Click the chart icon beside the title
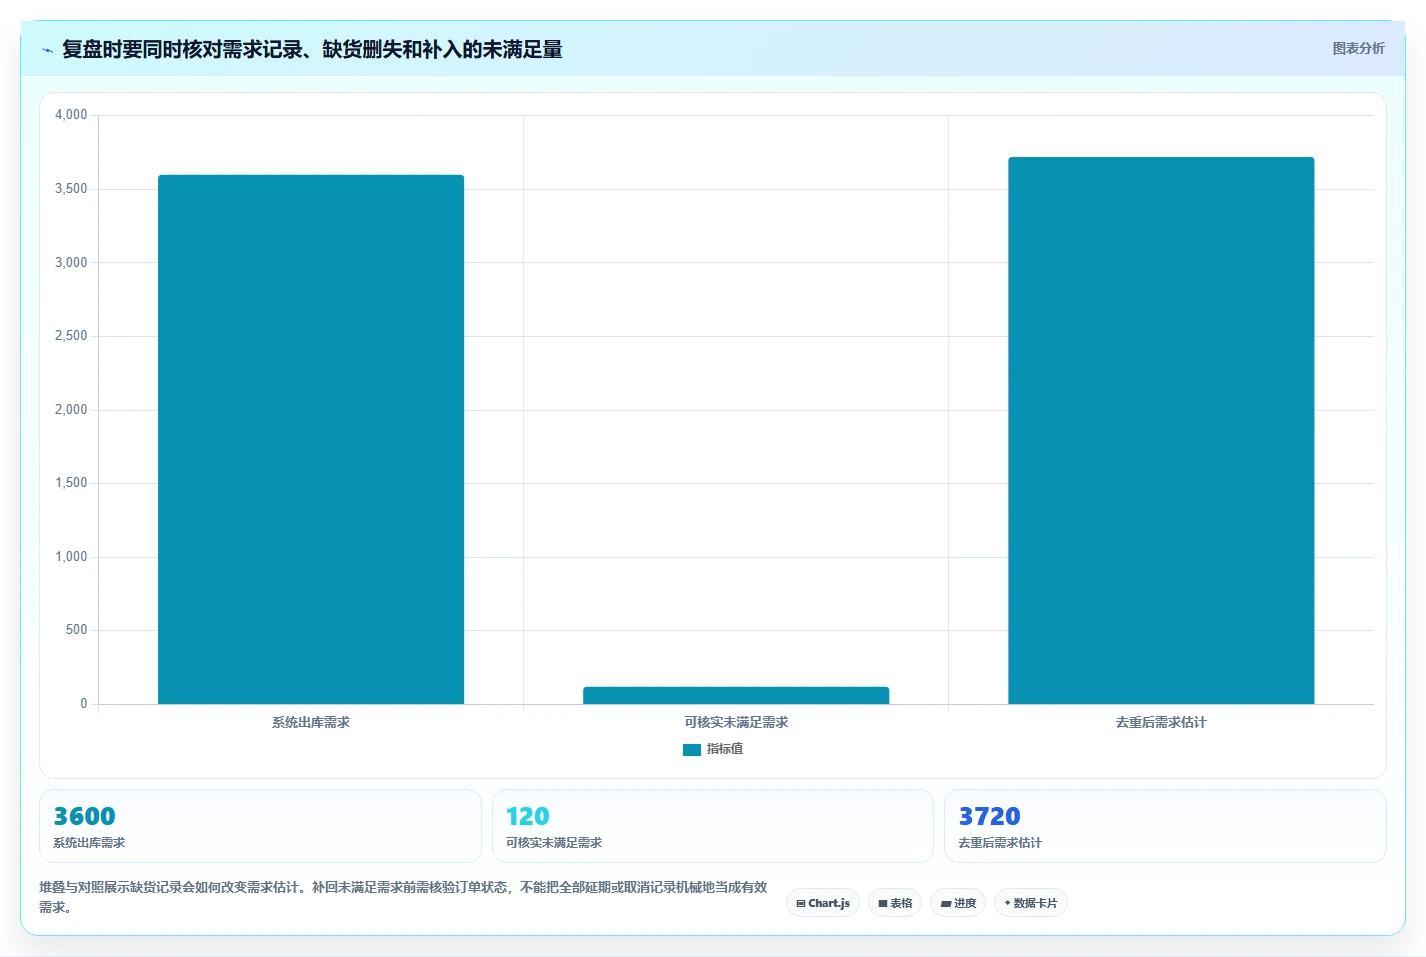Viewport: 1426px width, 957px height. pos(47,50)
